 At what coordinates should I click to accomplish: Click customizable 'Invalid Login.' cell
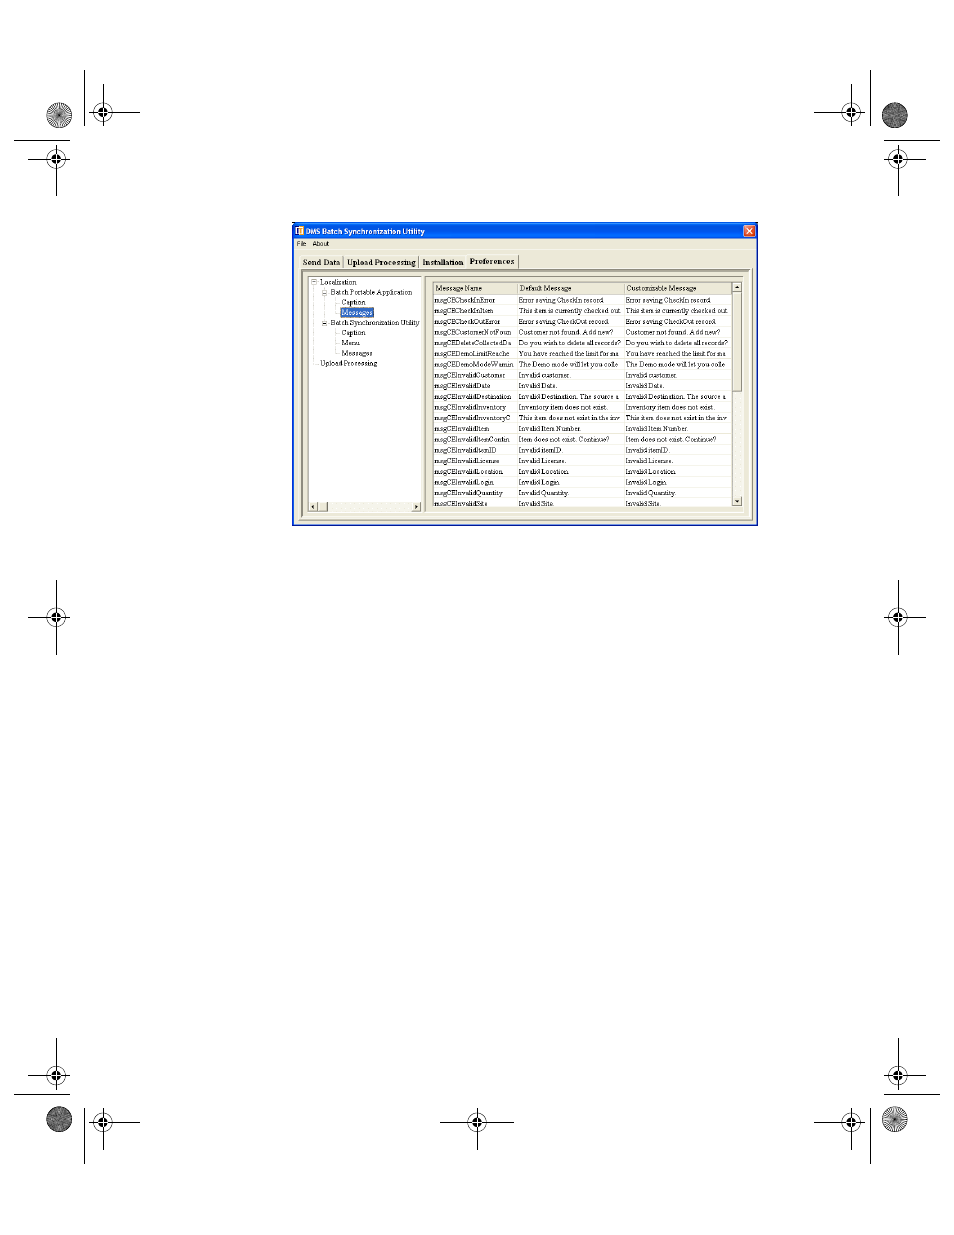tap(678, 482)
